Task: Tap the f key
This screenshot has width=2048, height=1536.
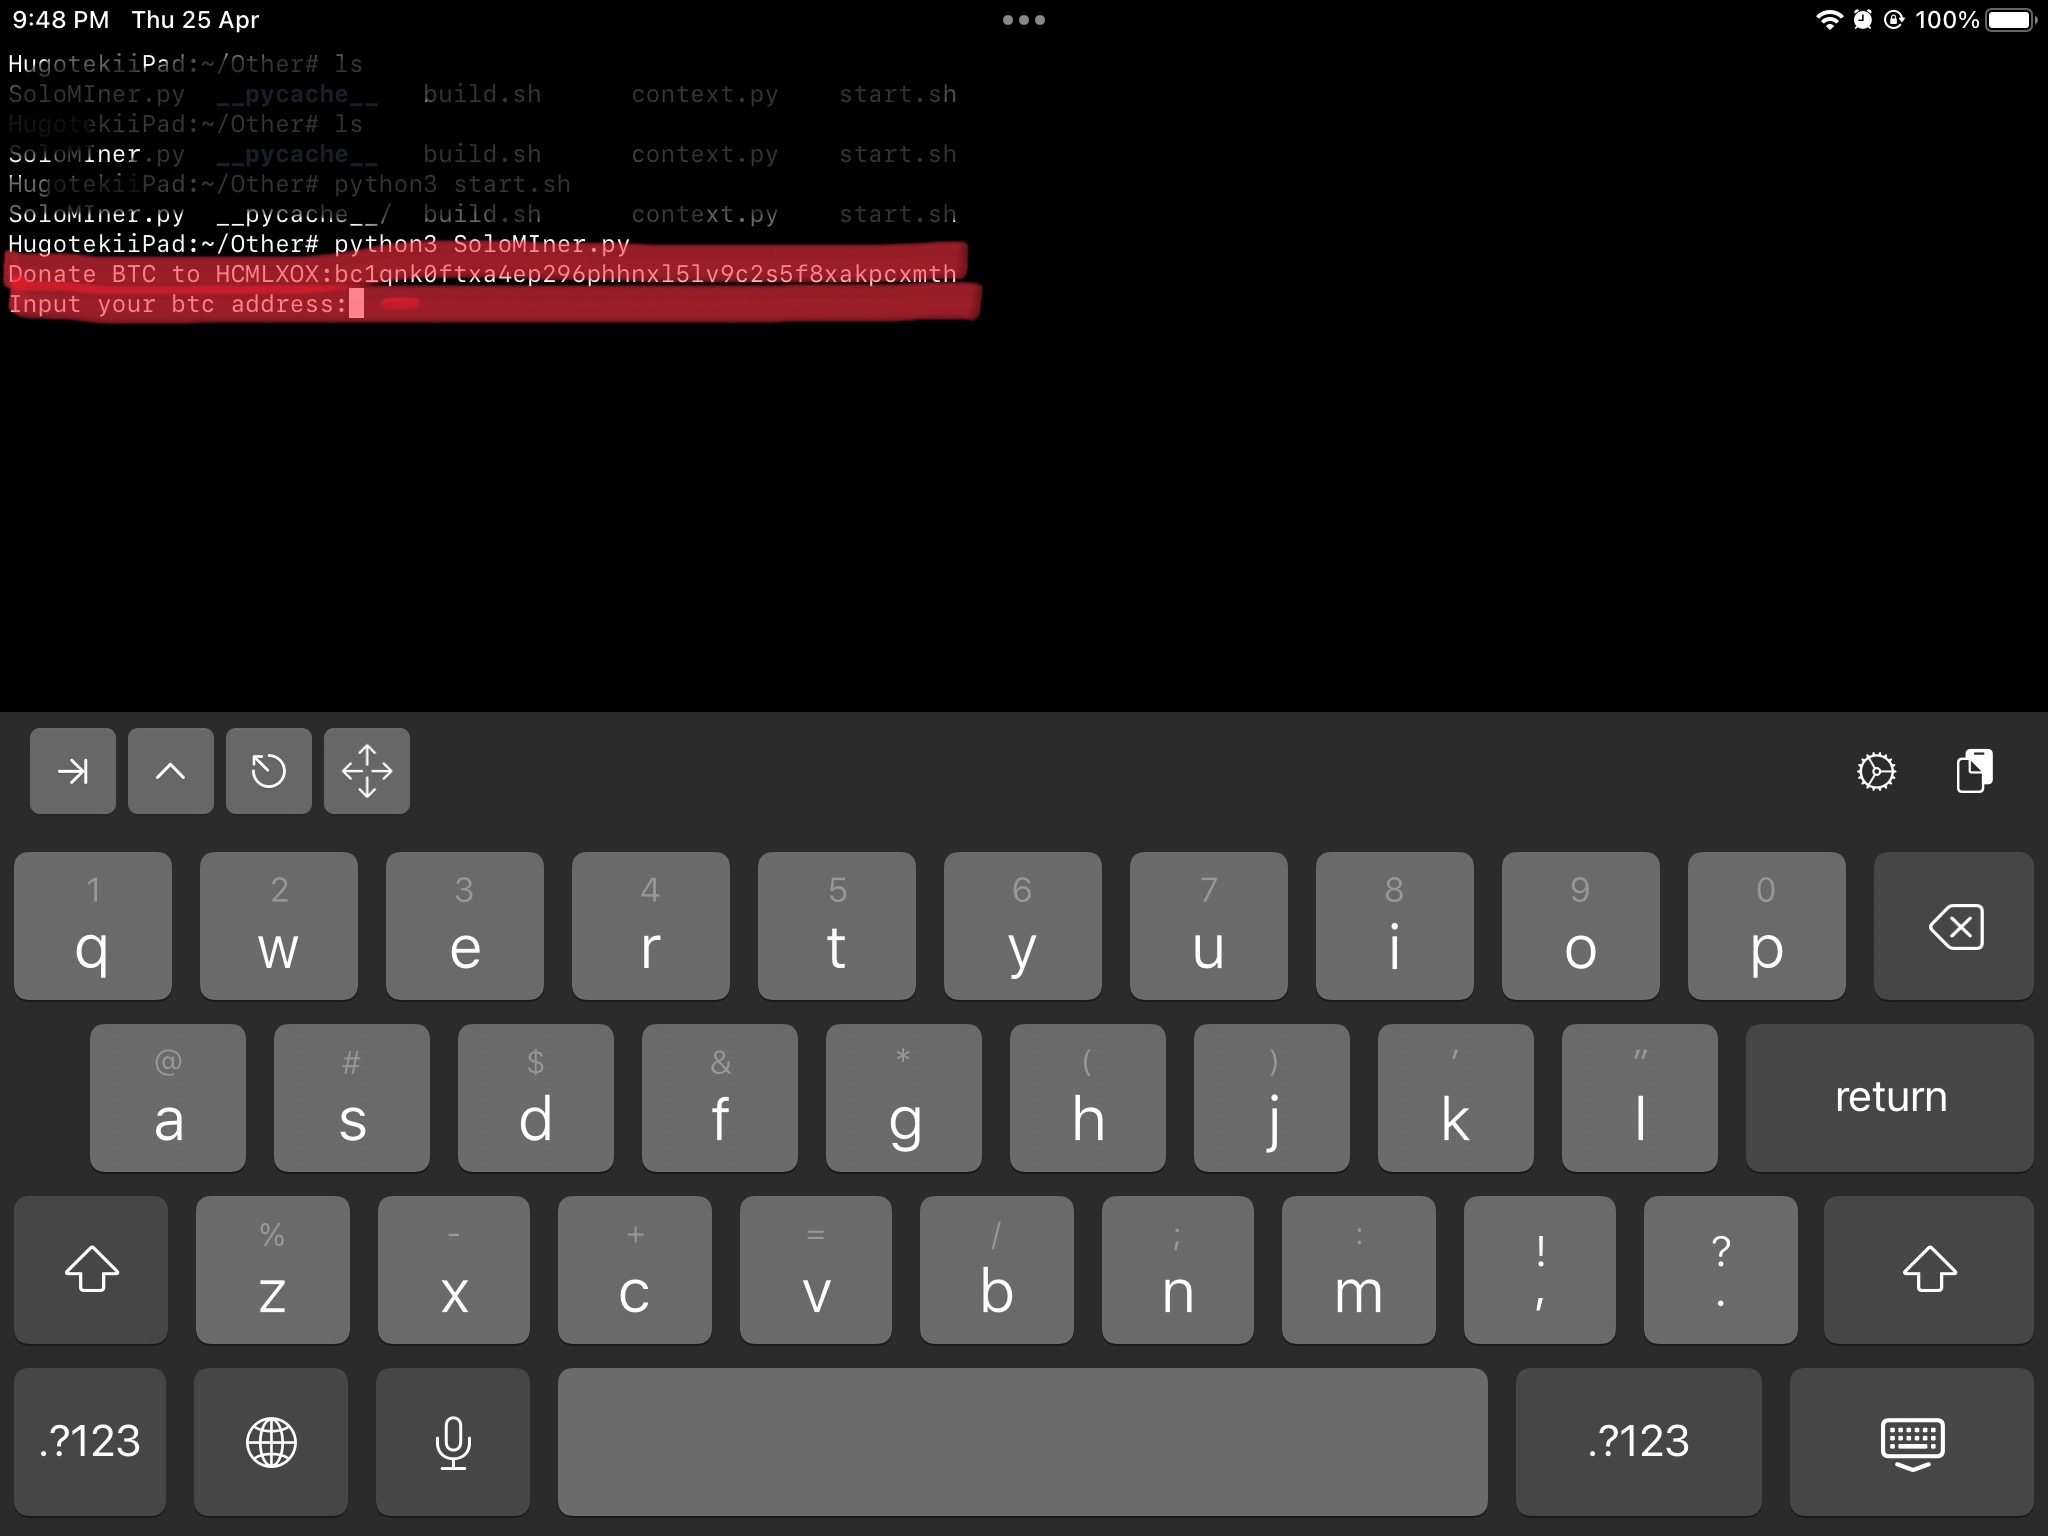Action: click(x=720, y=1098)
